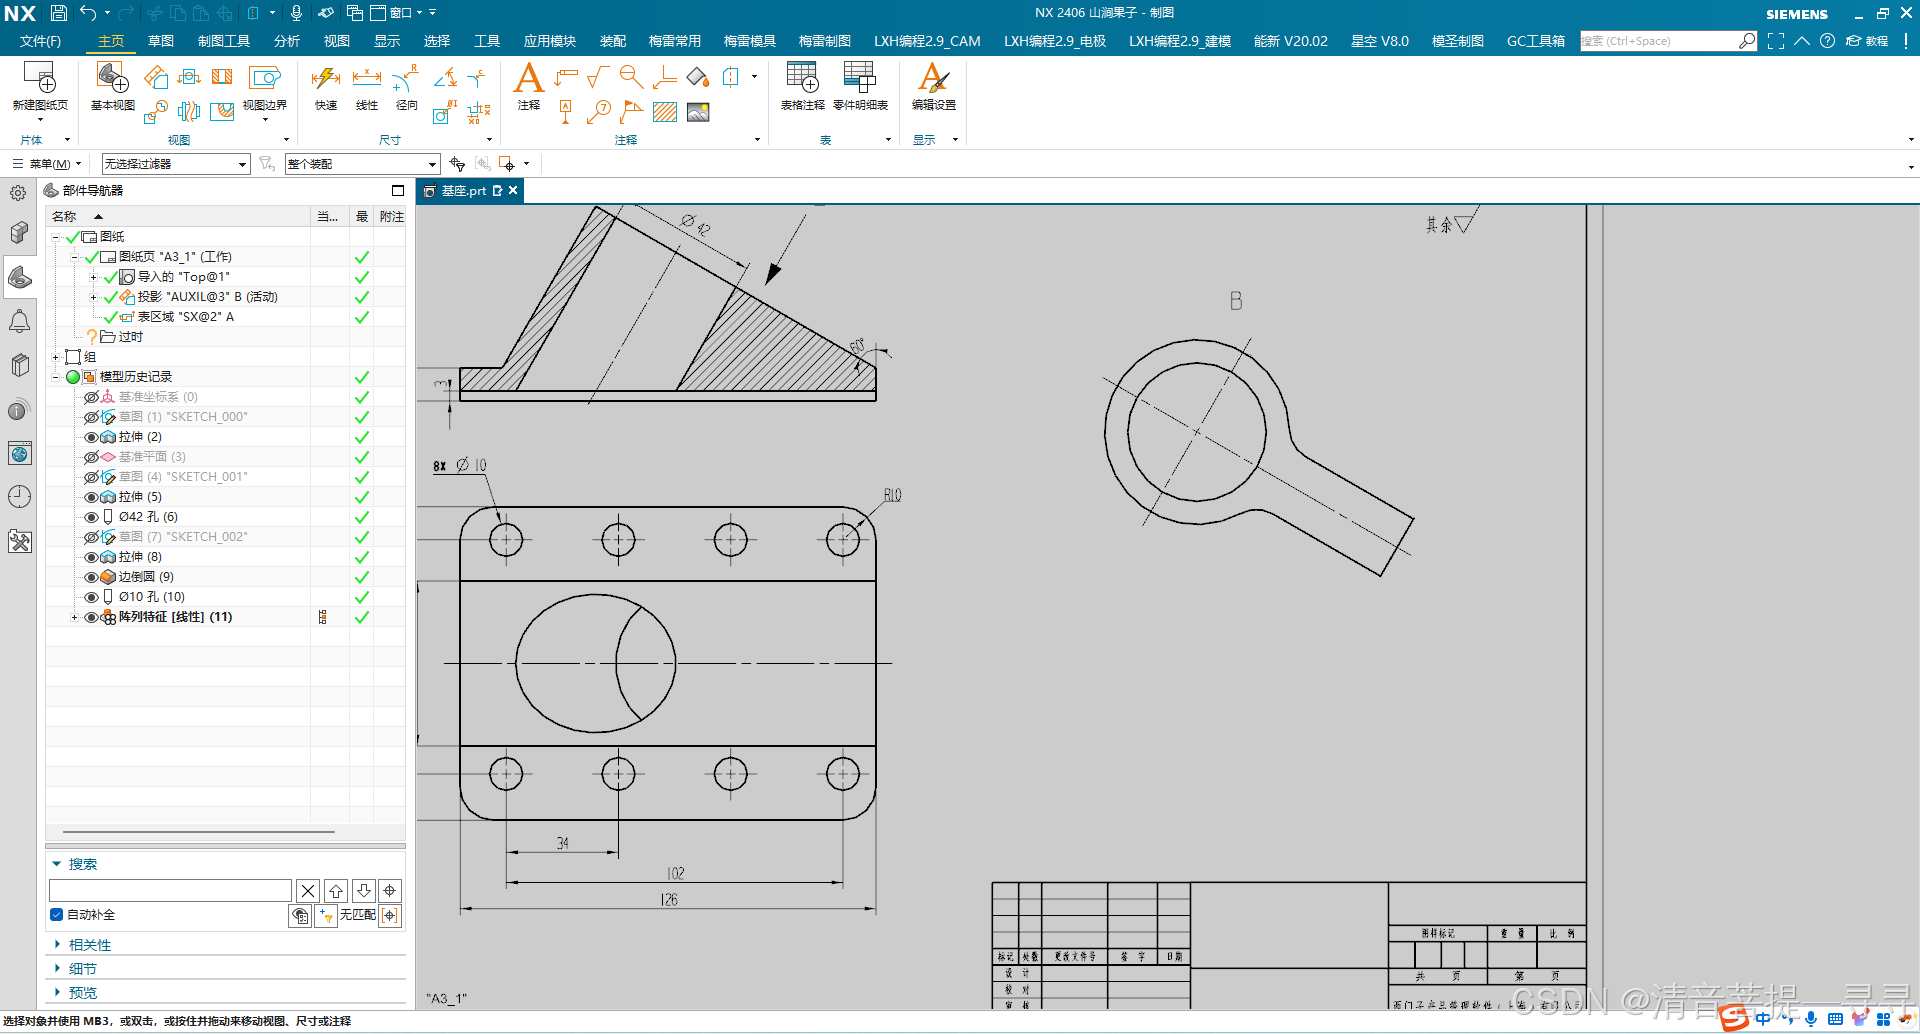Screen dimensions: 1920x1034
Task: Open the history clock sidebar icon
Action: (x=20, y=497)
